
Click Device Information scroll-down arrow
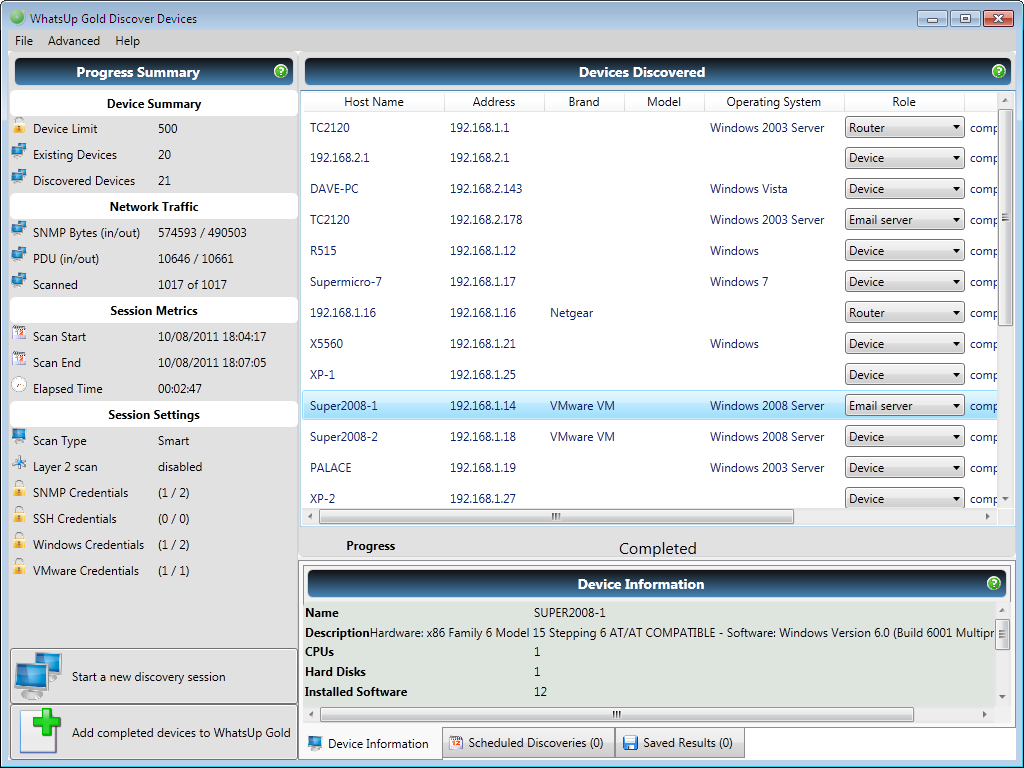click(1002, 697)
